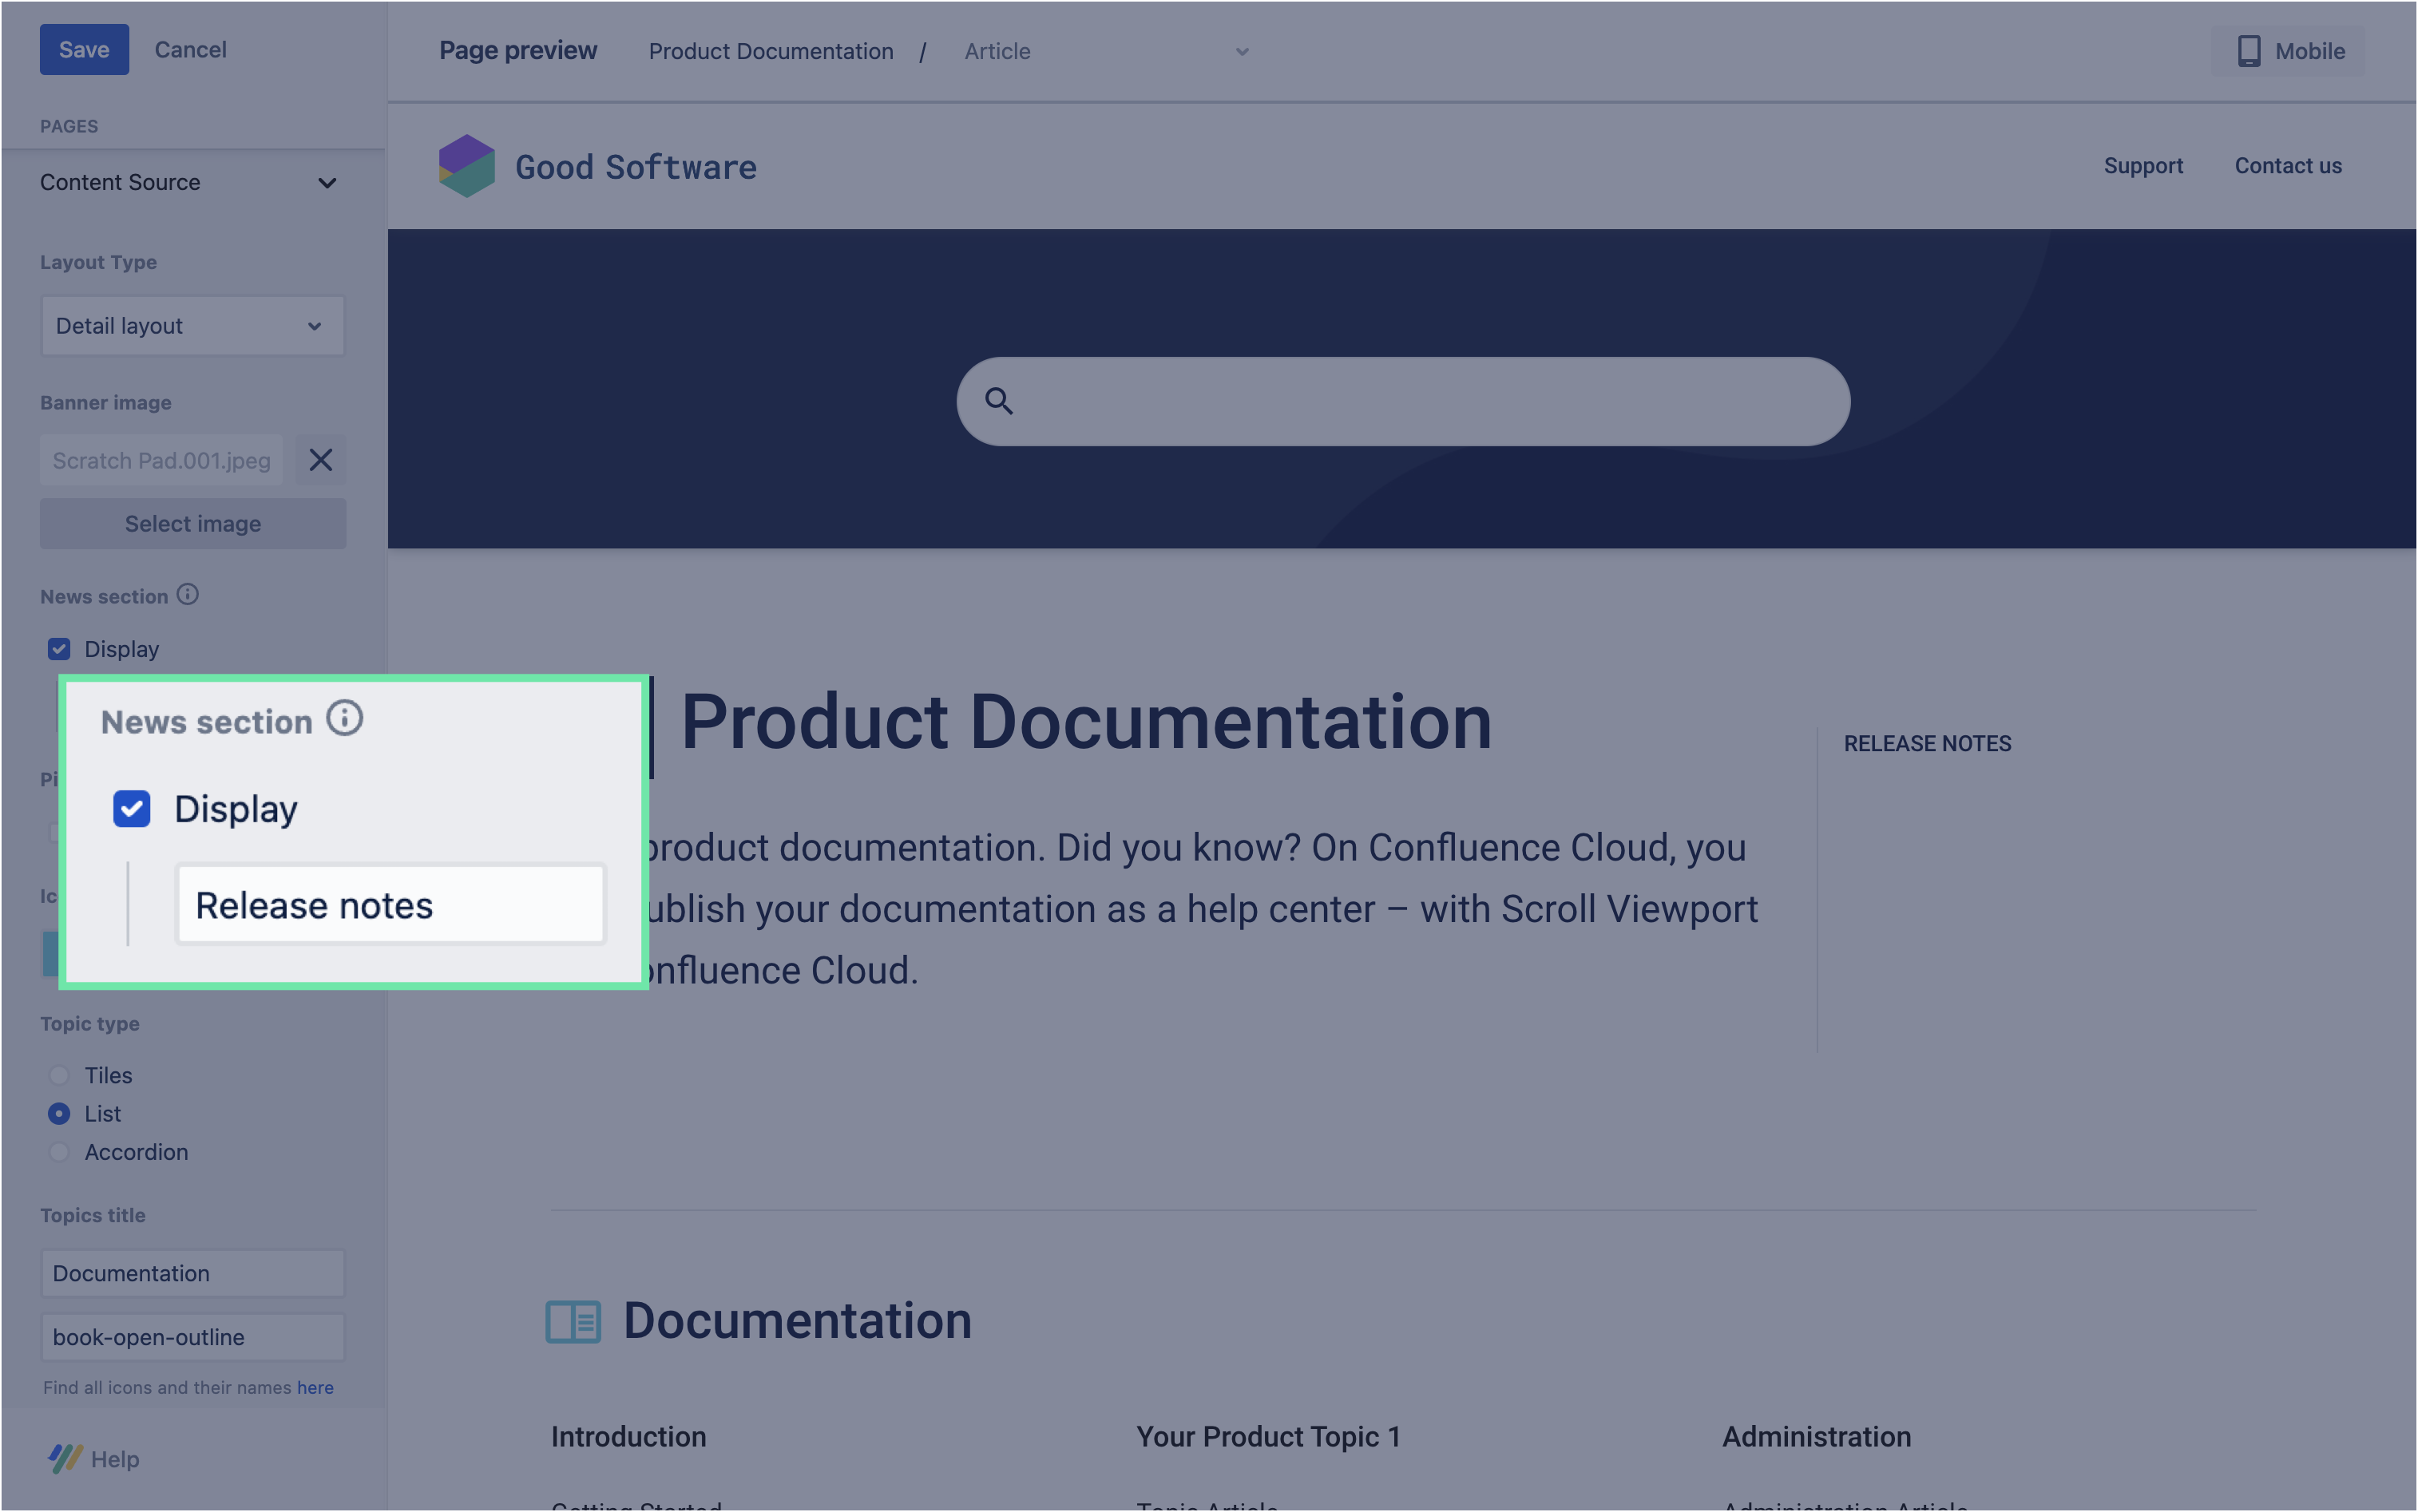Viewport: 2418px width, 1512px height.
Task: Click sidebar News section info icon
Action: point(188,595)
